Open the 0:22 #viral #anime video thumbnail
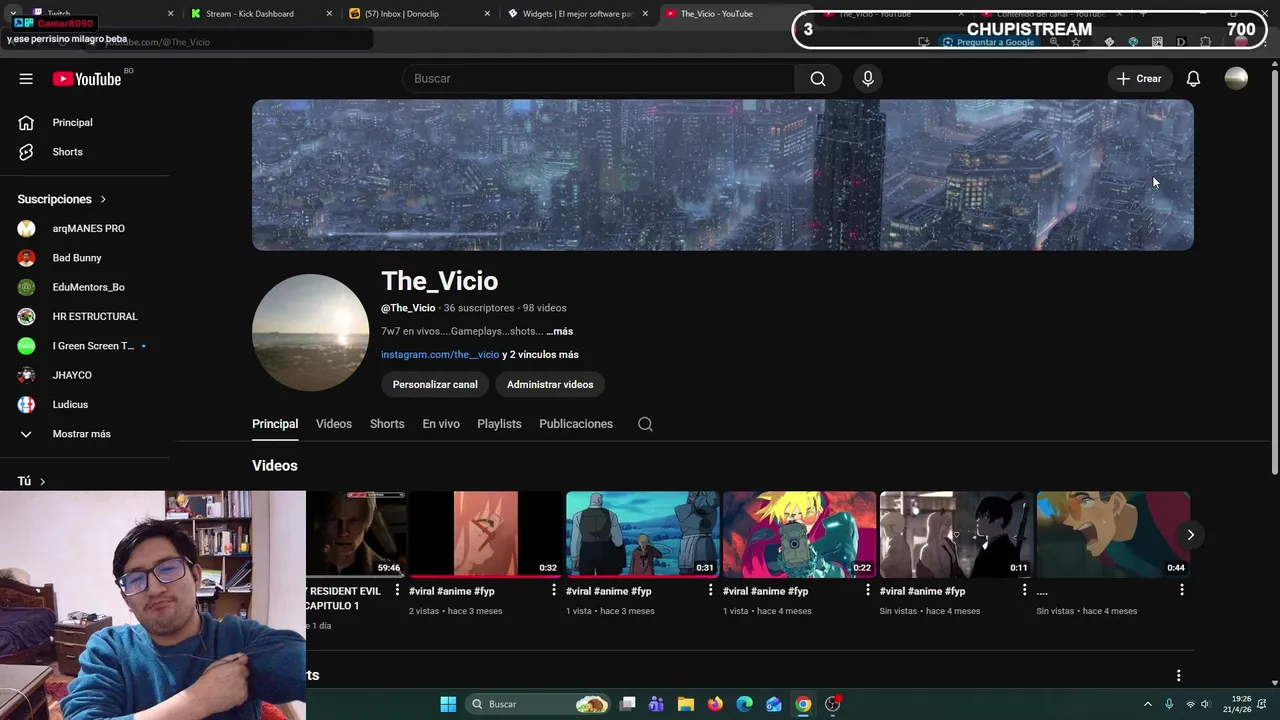 point(800,534)
